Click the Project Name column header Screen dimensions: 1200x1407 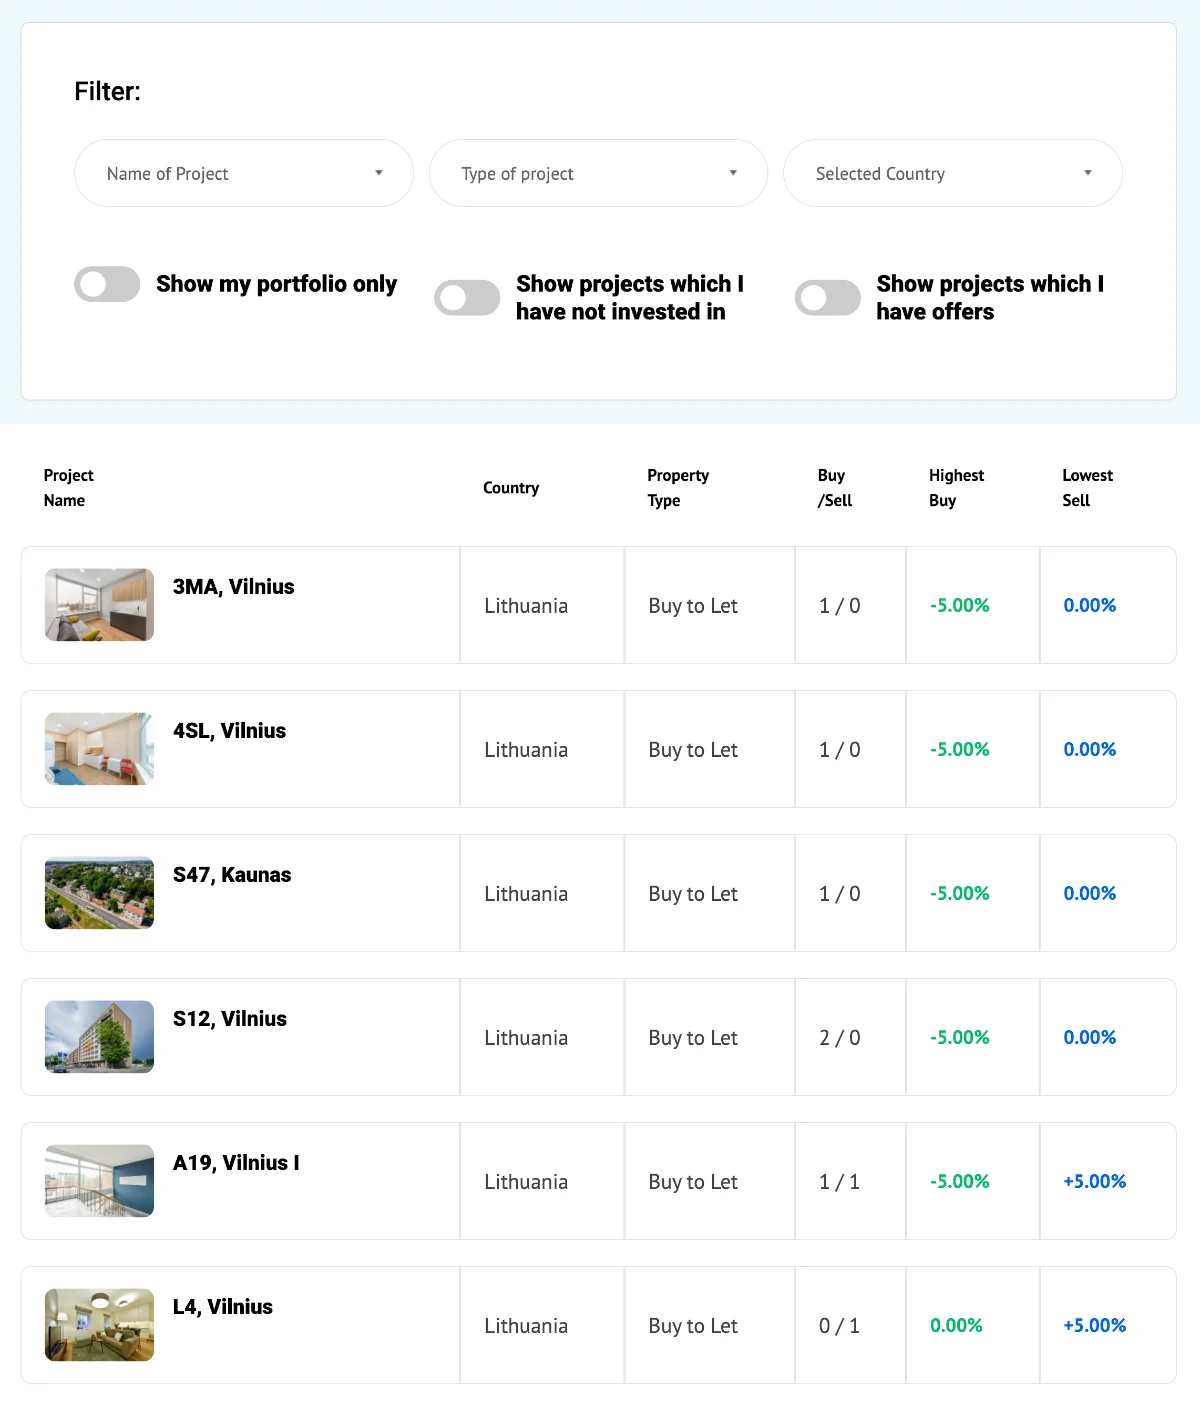69,488
